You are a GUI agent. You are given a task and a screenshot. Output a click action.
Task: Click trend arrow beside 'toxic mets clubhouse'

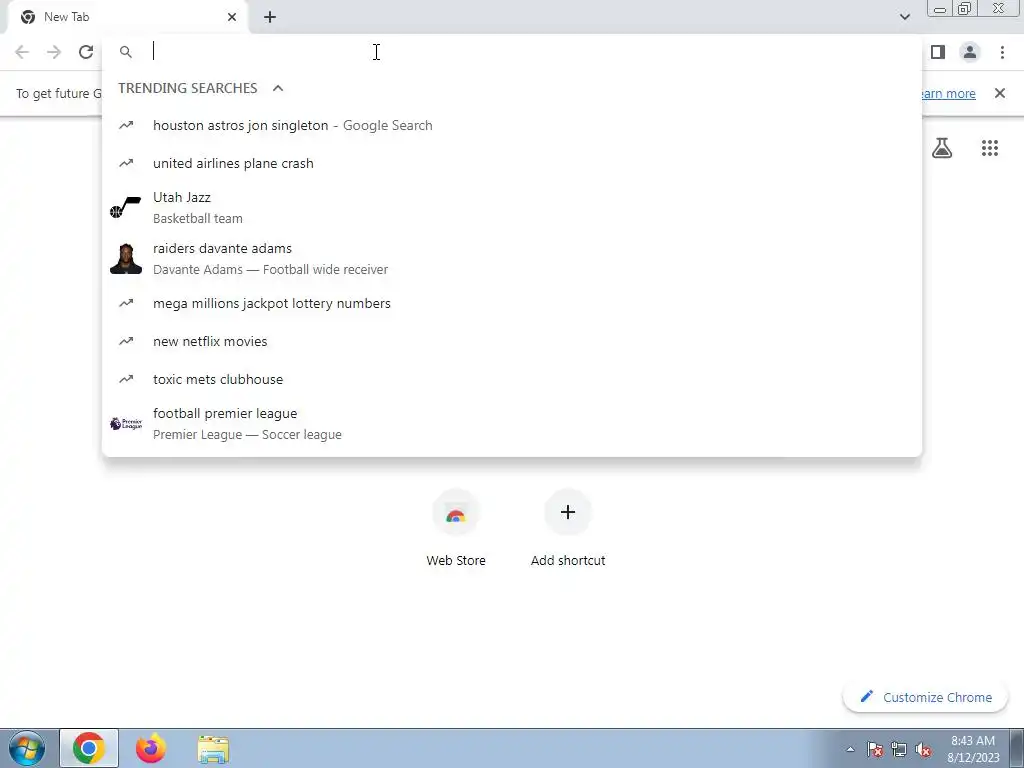click(x=126, y=379)
